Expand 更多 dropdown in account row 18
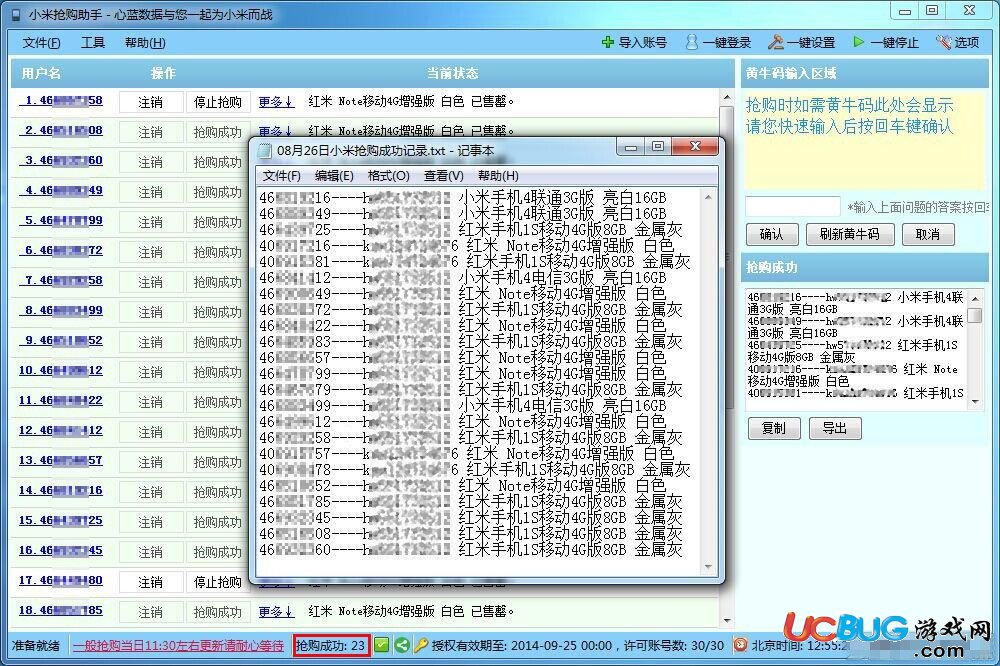The width and height of the screenshot is (1000, 666). click(276, 611)
